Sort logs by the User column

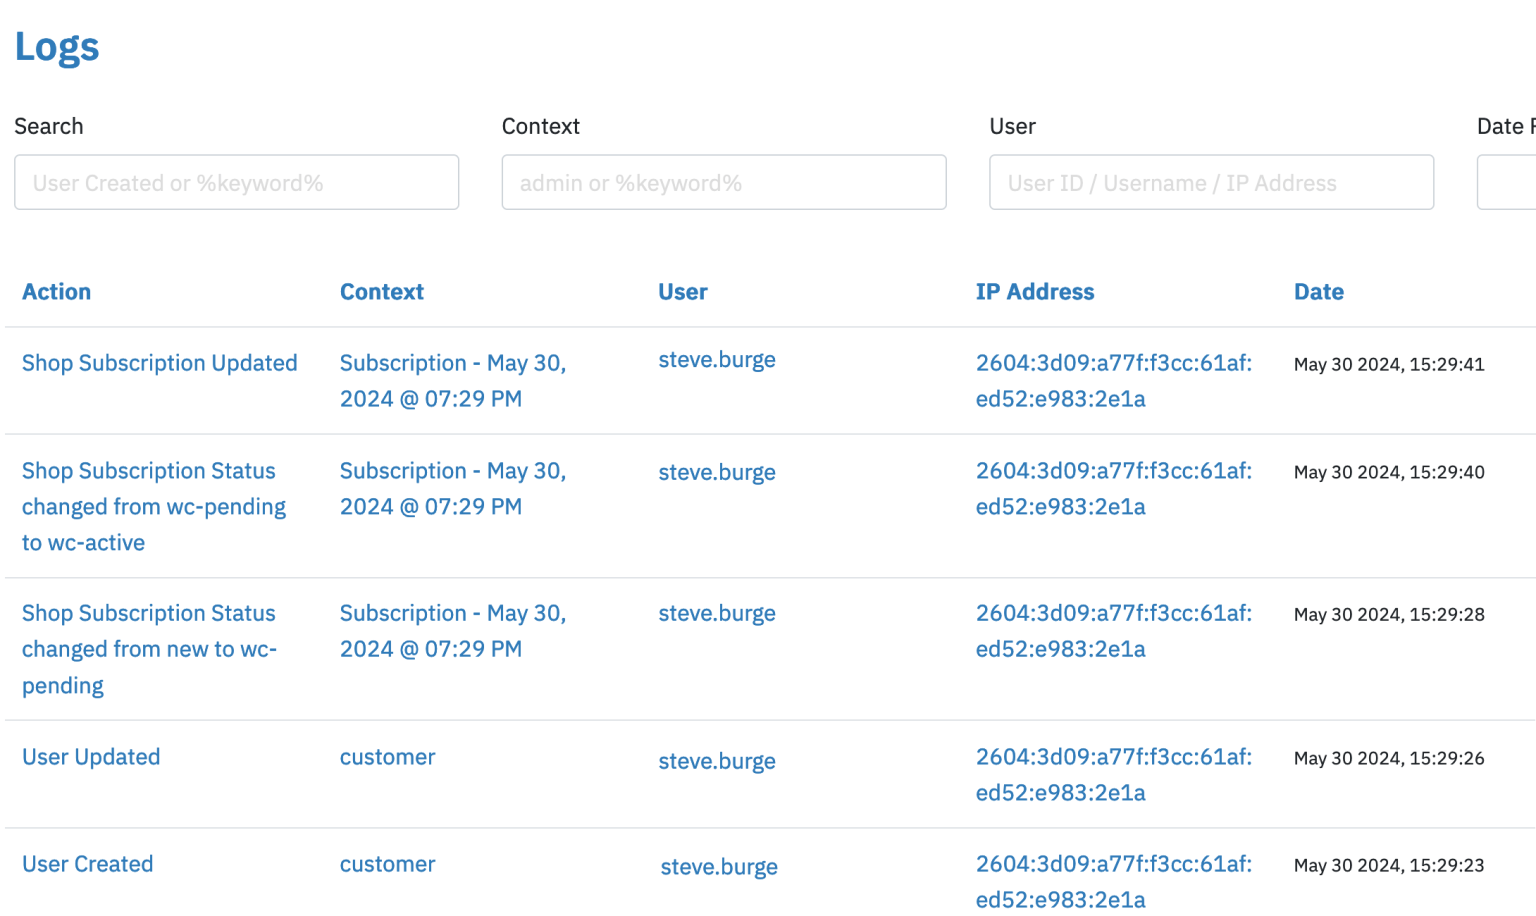pyautogui.click(x=683, y=291)
